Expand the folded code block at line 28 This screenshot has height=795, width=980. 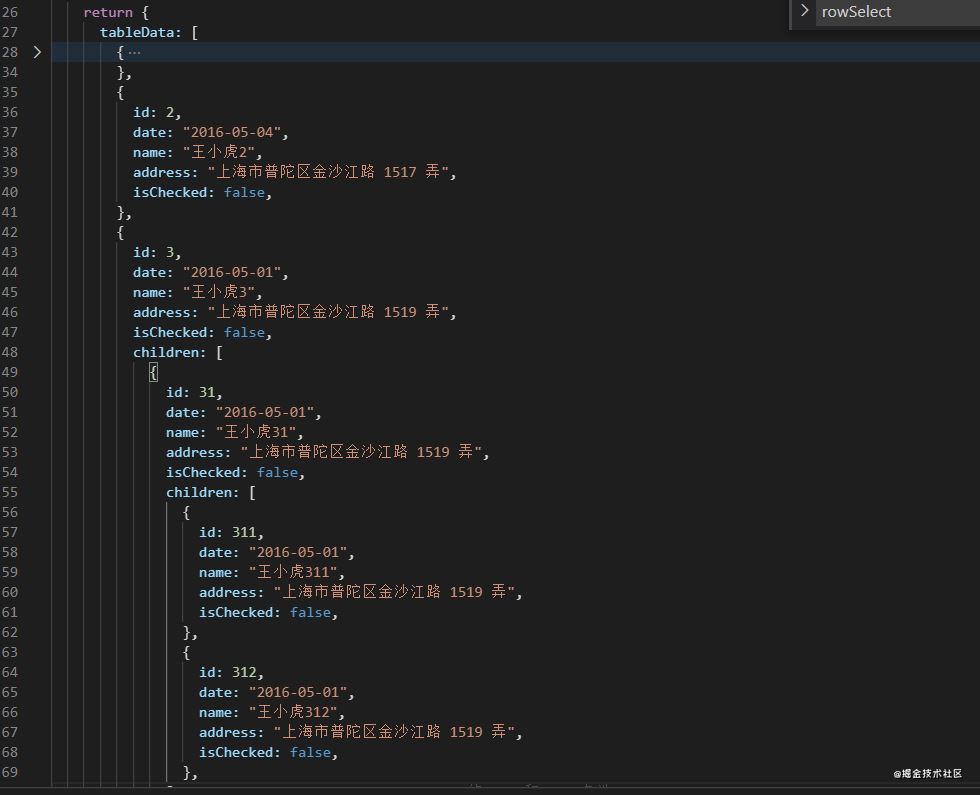click(37, 52)
